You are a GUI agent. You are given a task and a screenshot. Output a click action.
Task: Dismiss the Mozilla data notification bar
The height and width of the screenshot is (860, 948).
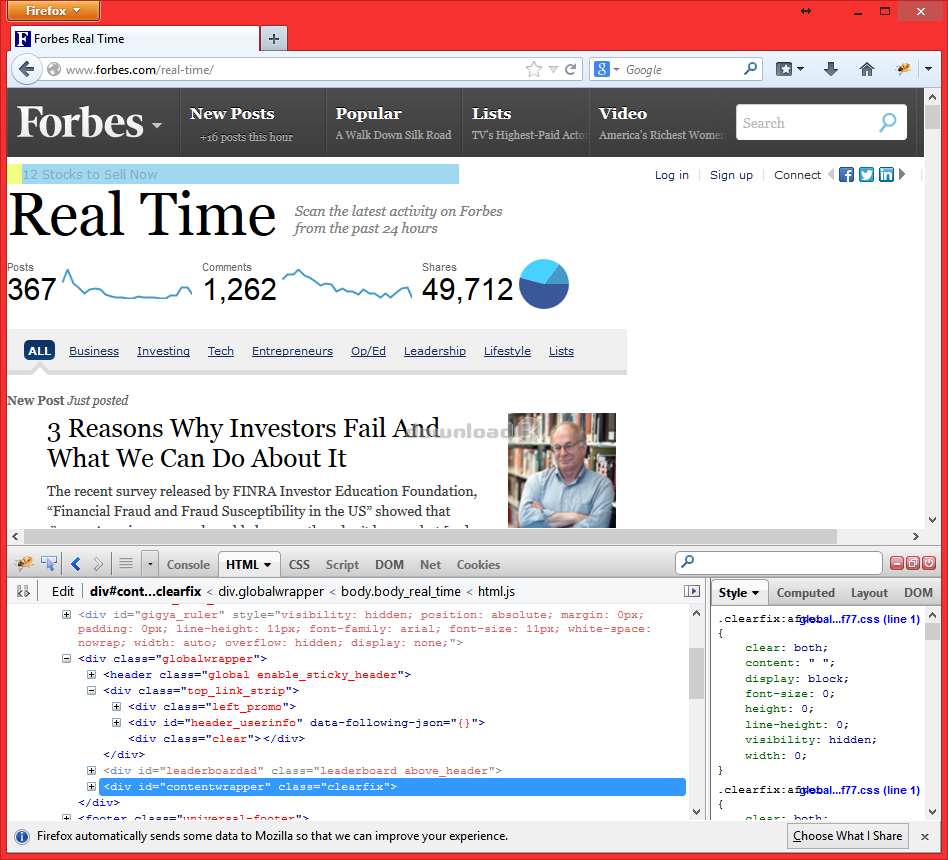pos(924,836)
